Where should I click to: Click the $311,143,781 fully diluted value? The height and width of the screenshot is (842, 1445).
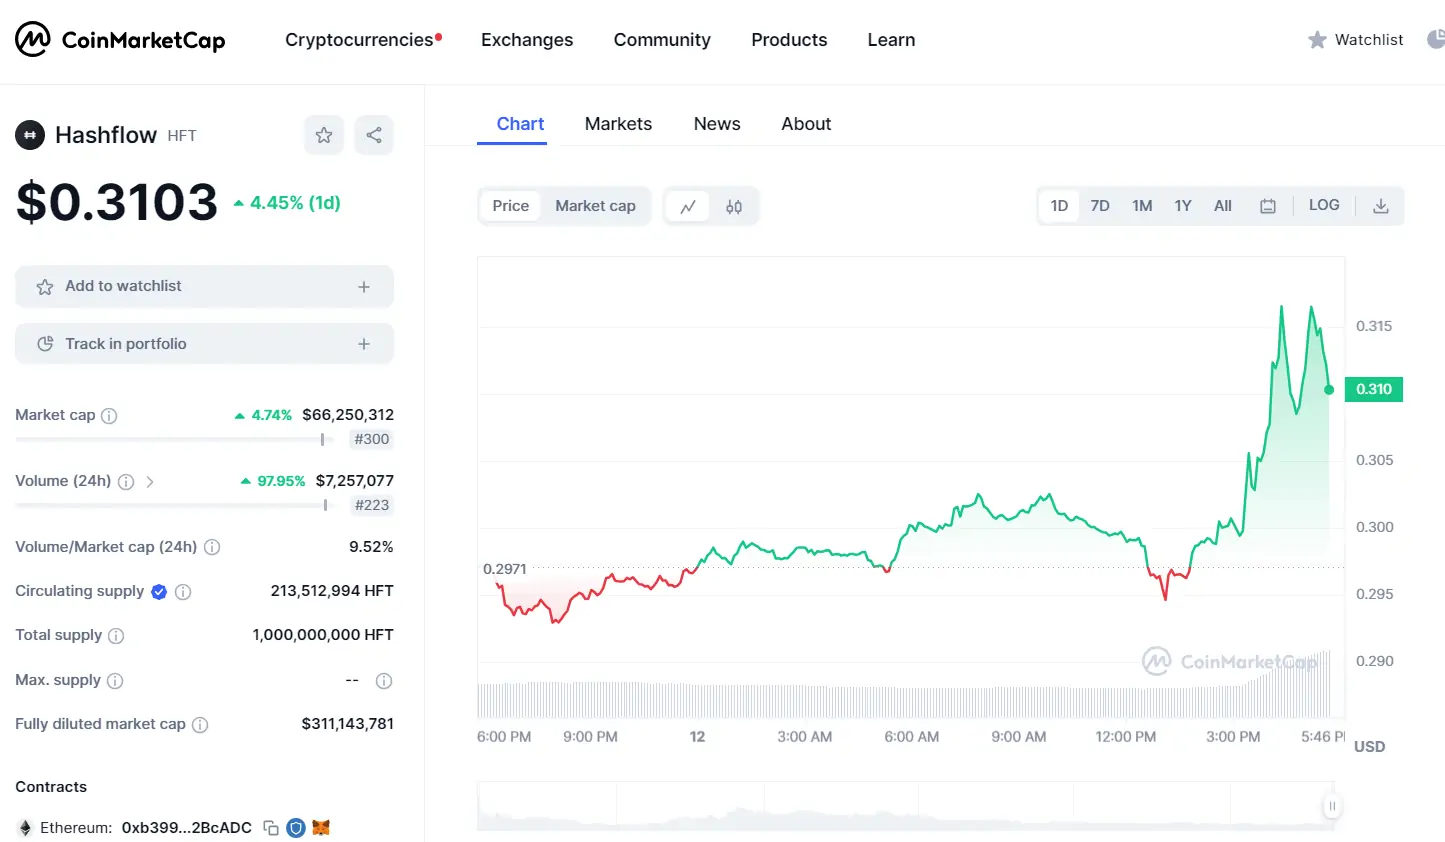coord(348,724)
